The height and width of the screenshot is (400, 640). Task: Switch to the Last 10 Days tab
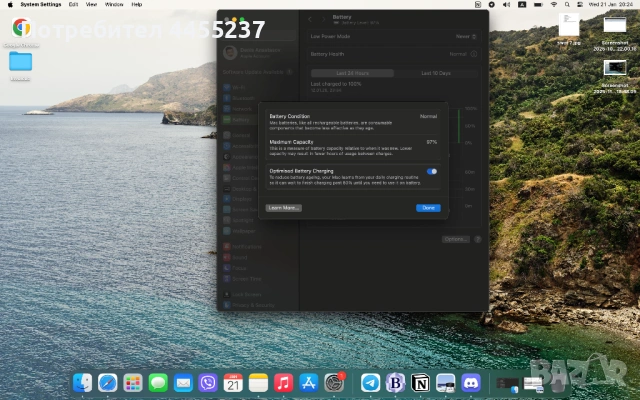(x=436, y=73)
